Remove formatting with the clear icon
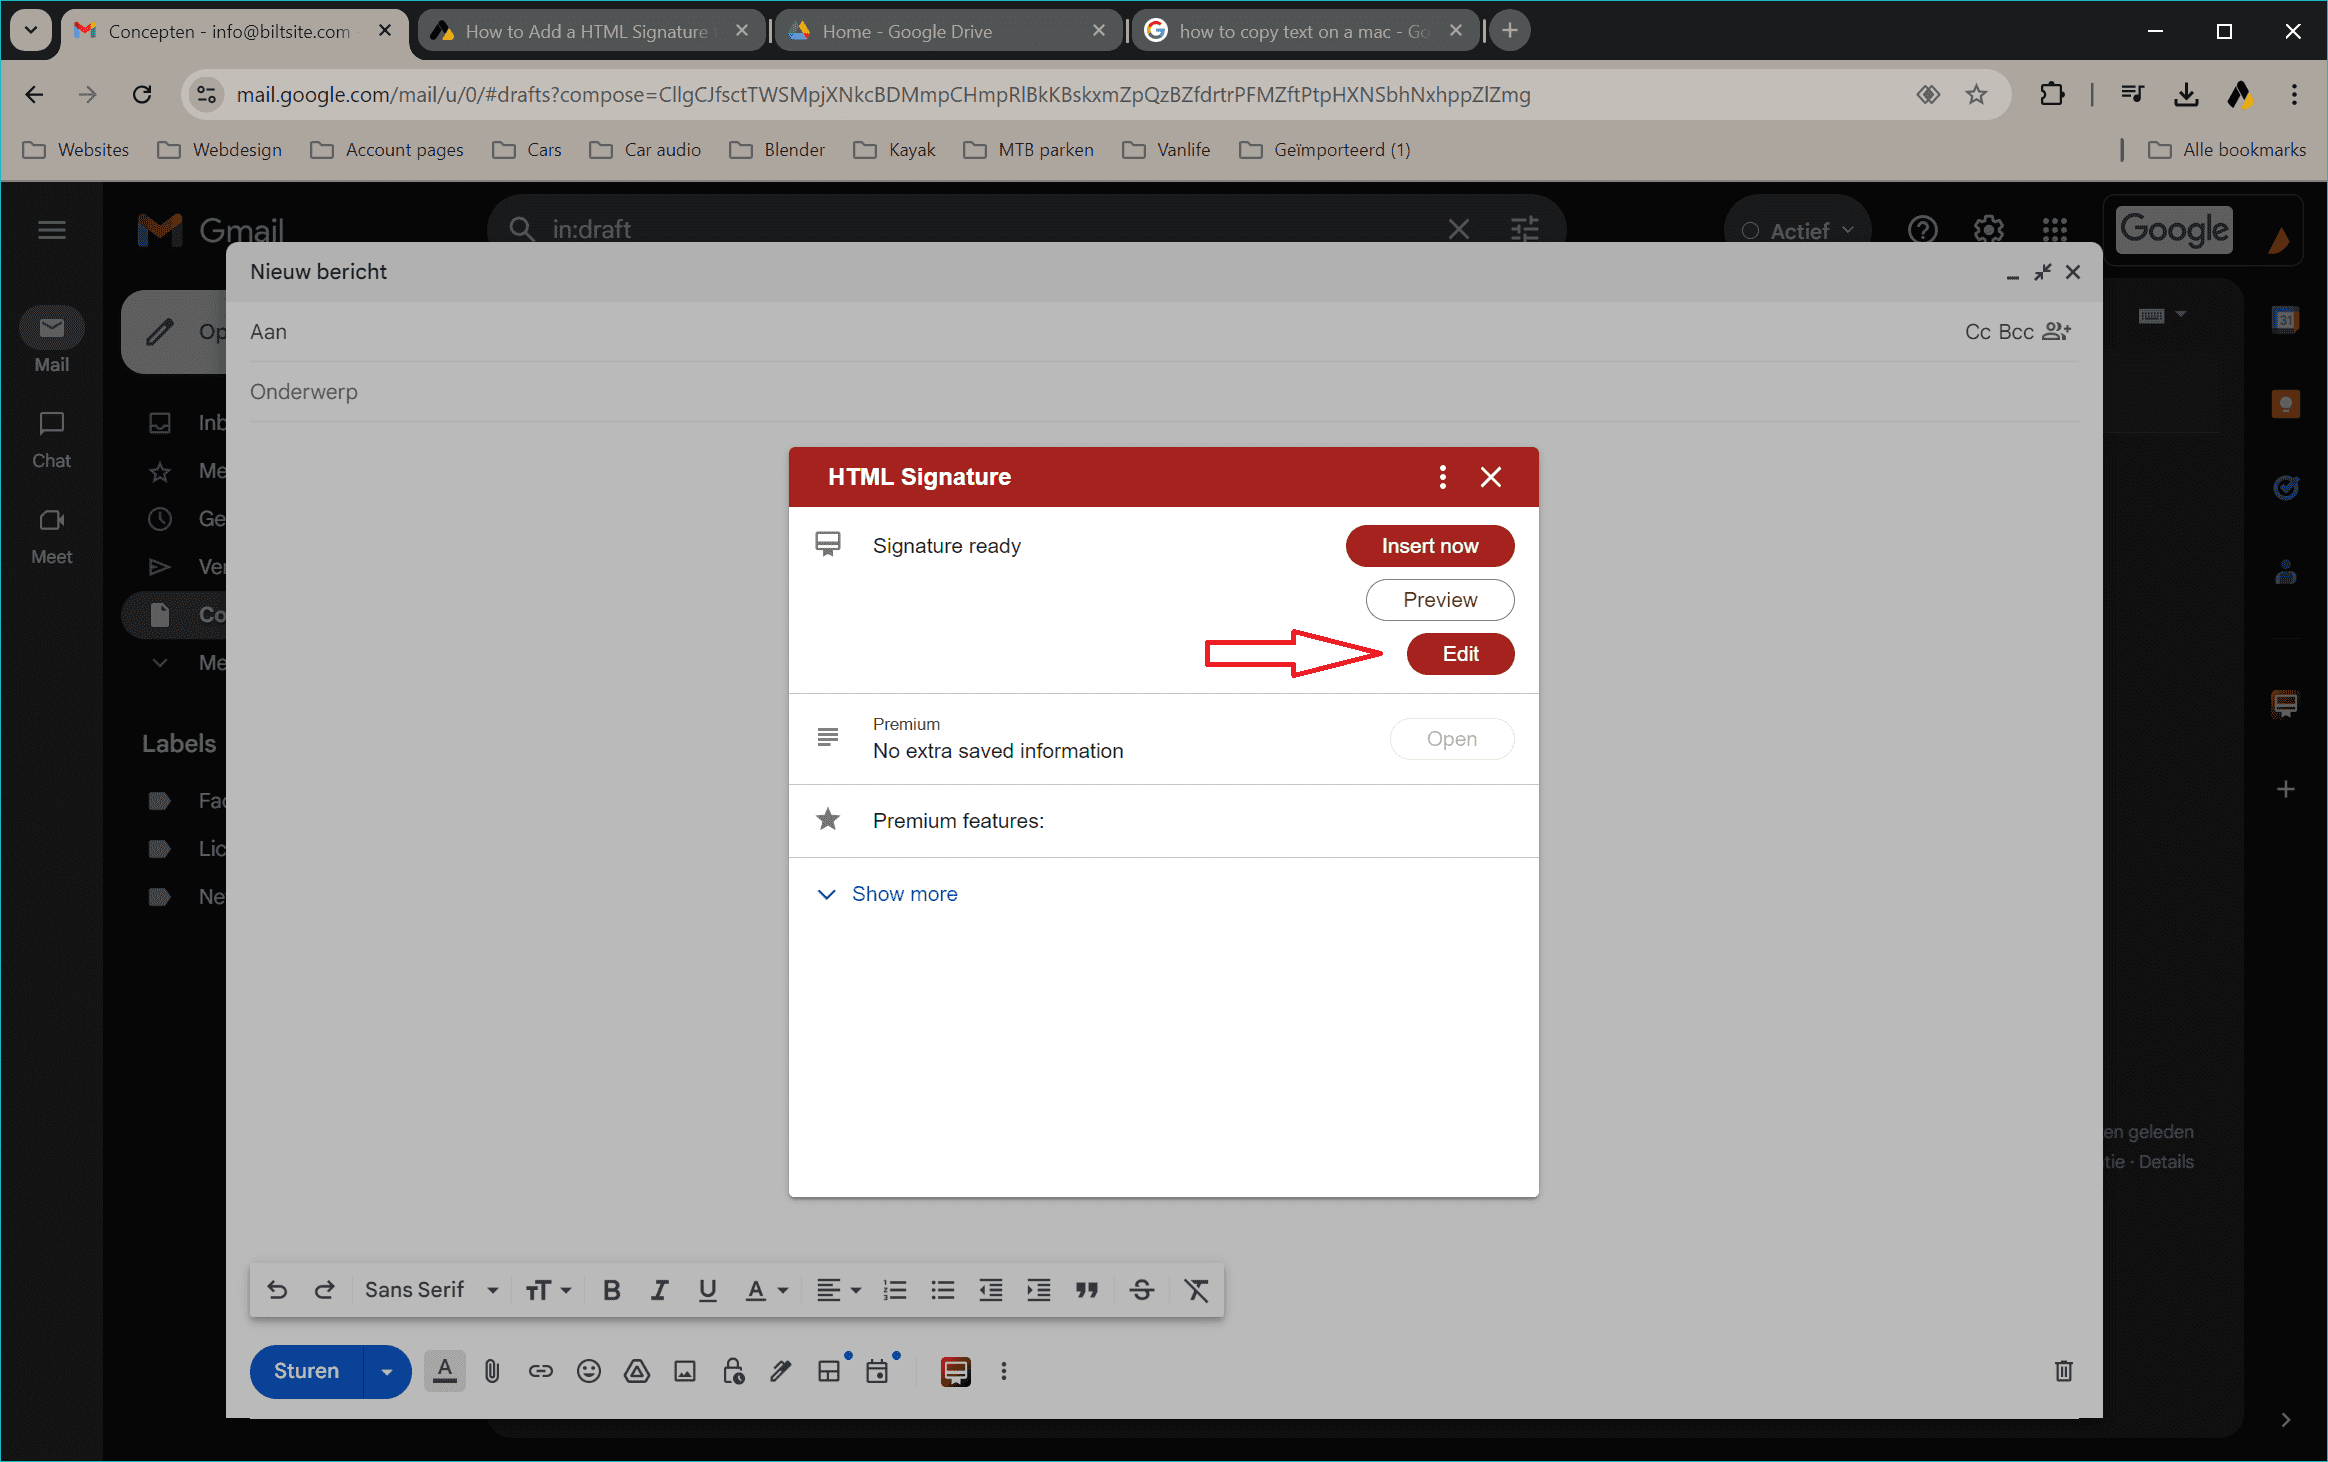 pyautogui.click(x=1196, y=1290)
